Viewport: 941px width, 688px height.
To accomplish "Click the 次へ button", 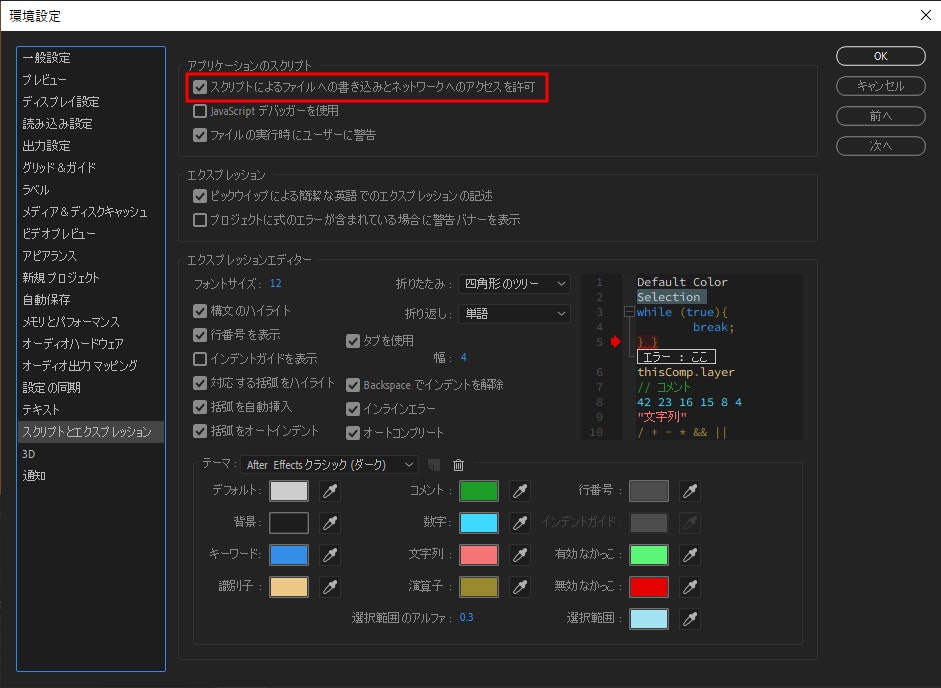I will tap(879, 145).
